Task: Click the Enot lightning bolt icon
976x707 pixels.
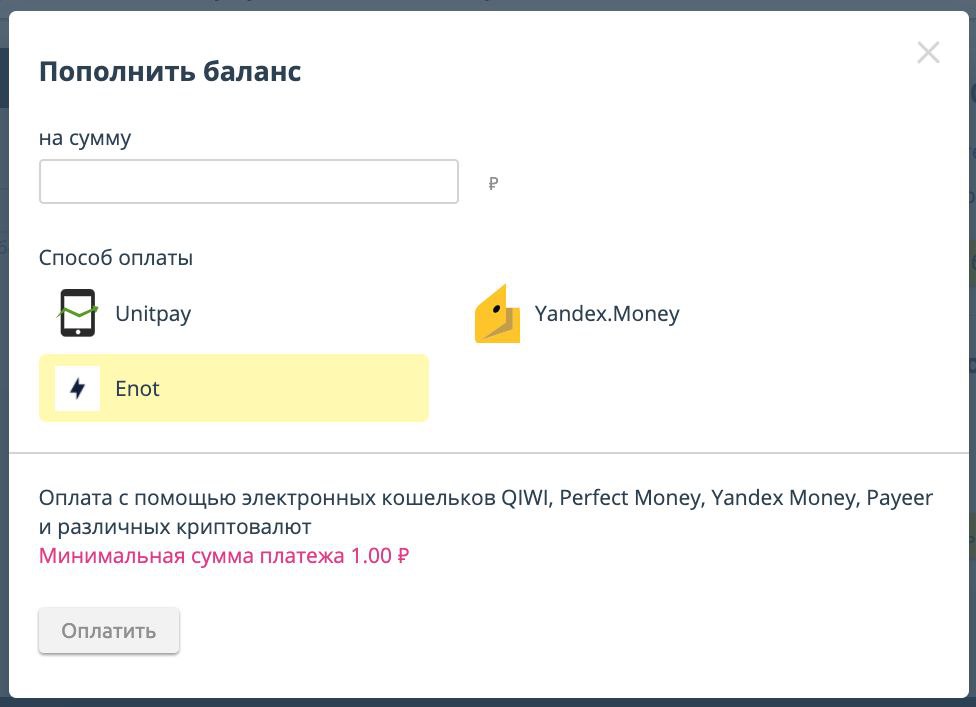Action: [77, 388]
